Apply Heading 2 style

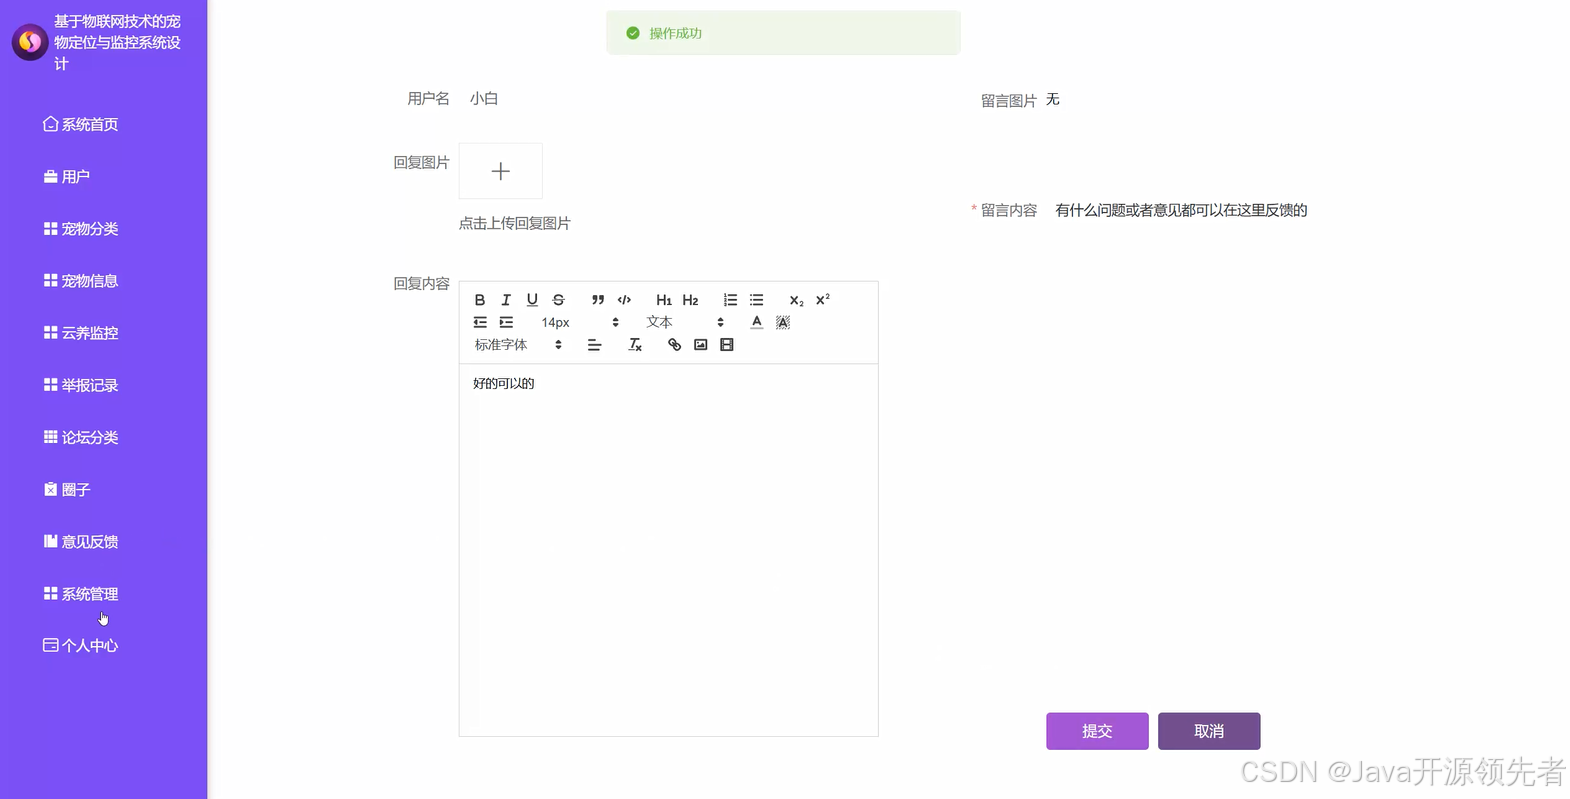point(690,300)
